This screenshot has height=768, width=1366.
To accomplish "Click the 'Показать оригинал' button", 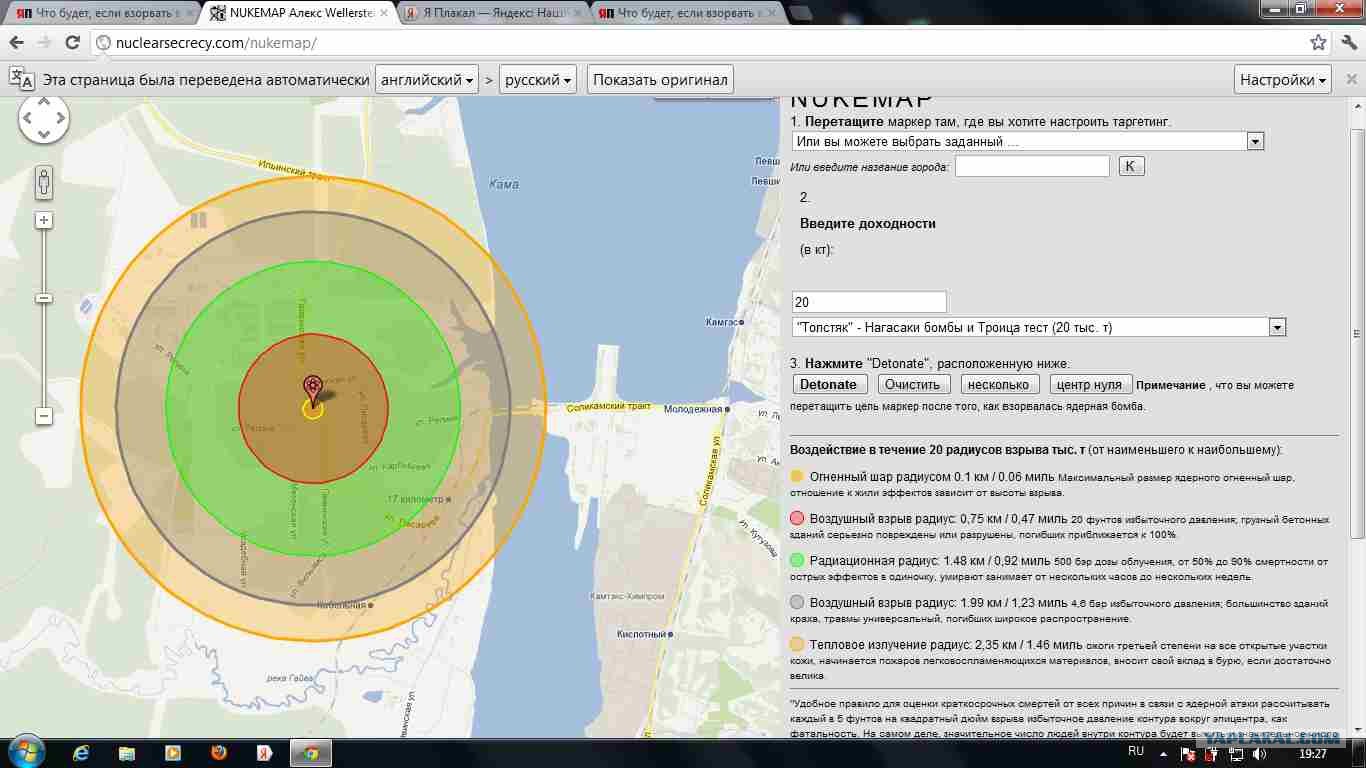I will (661, 80).
